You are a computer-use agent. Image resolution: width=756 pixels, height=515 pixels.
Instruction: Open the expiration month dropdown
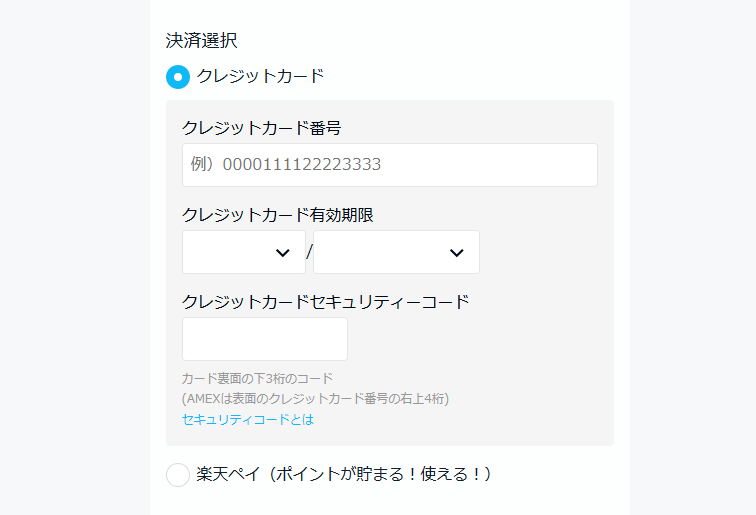click(243, 252)
